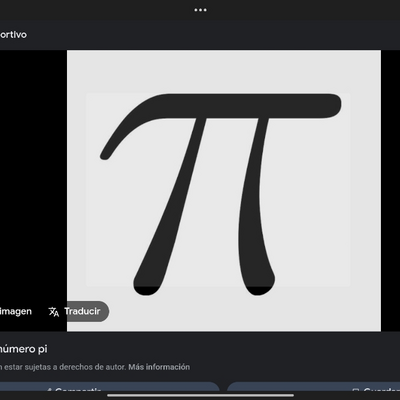Open the source site name ending in 'ortivo'
Screen dimensions: 400x400
pos(13,35)
